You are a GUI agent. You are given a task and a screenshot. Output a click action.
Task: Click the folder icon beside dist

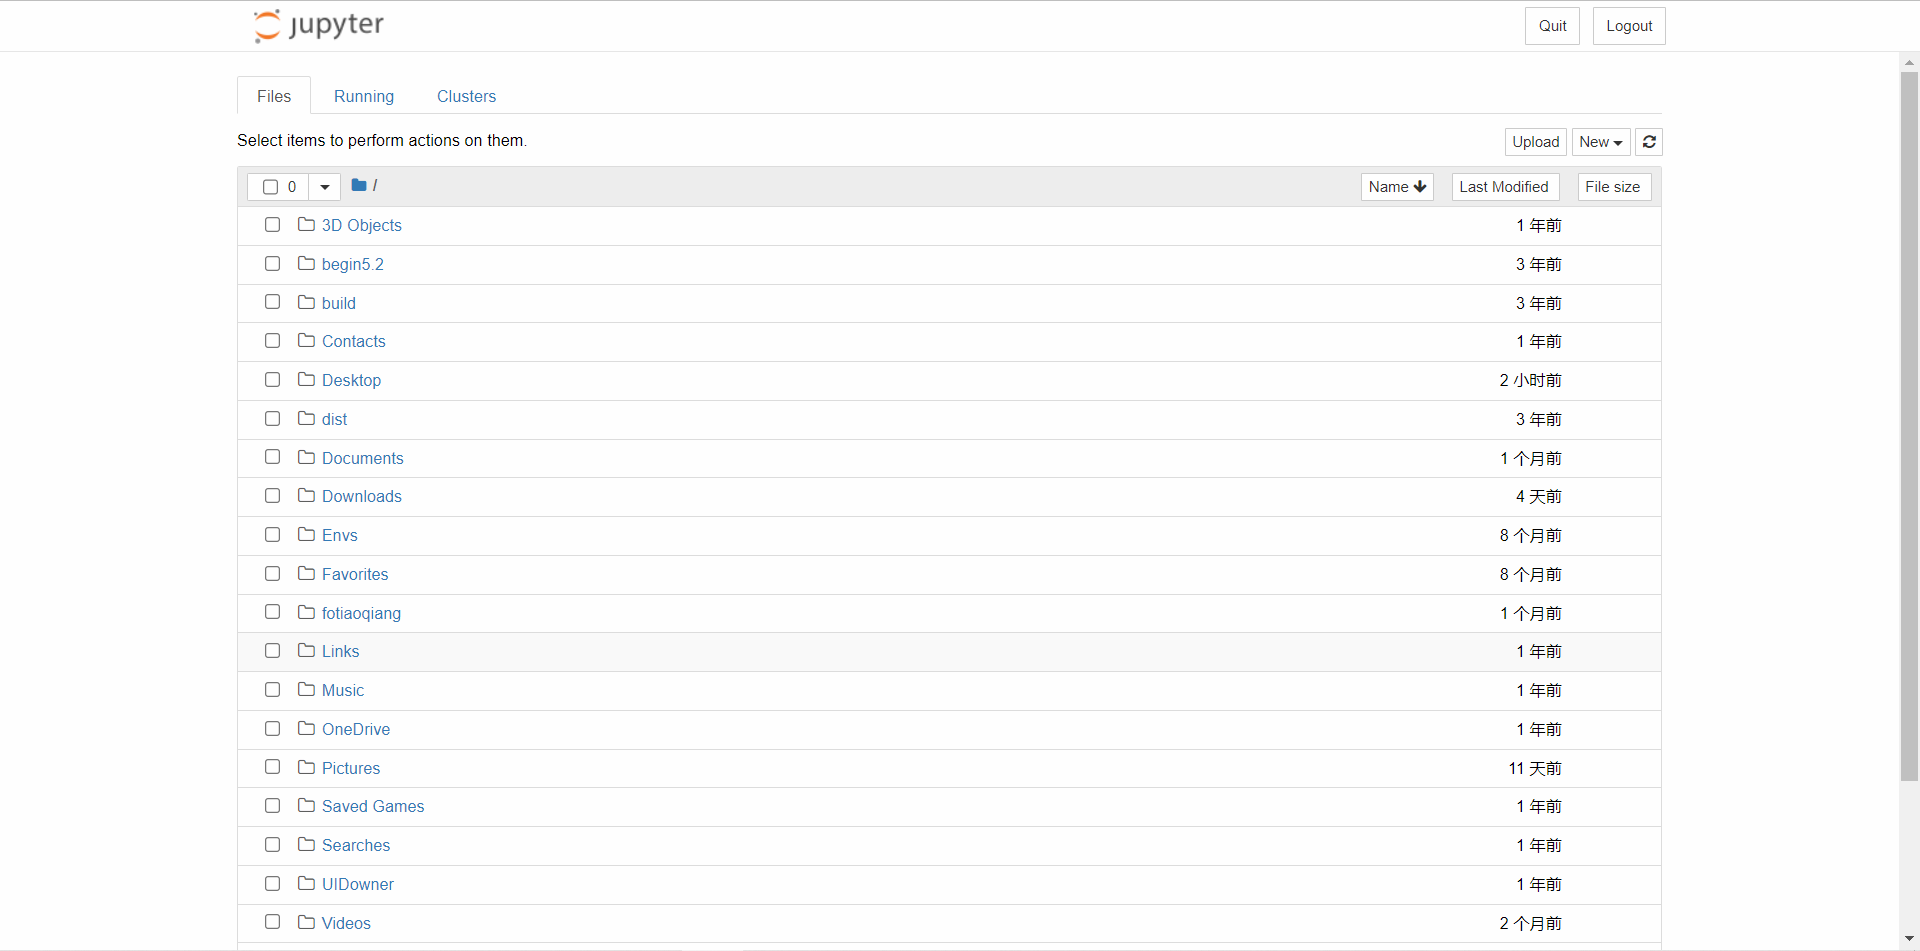point(306,419)
